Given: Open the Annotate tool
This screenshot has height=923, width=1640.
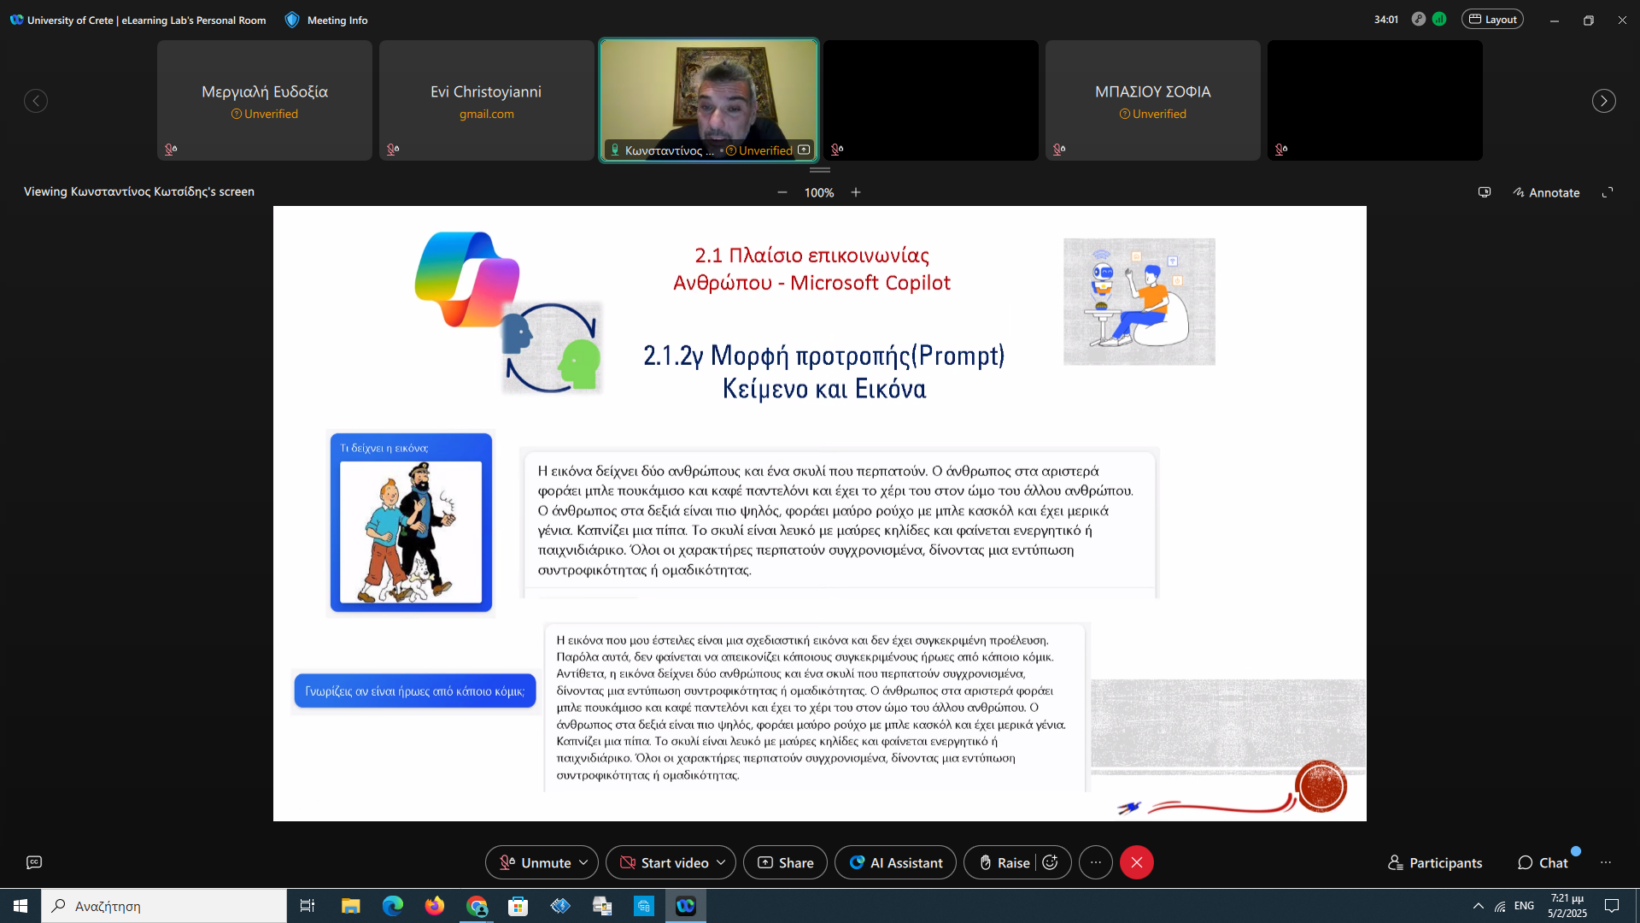Looking at the screenshot, I should (x=1546, y=192).
